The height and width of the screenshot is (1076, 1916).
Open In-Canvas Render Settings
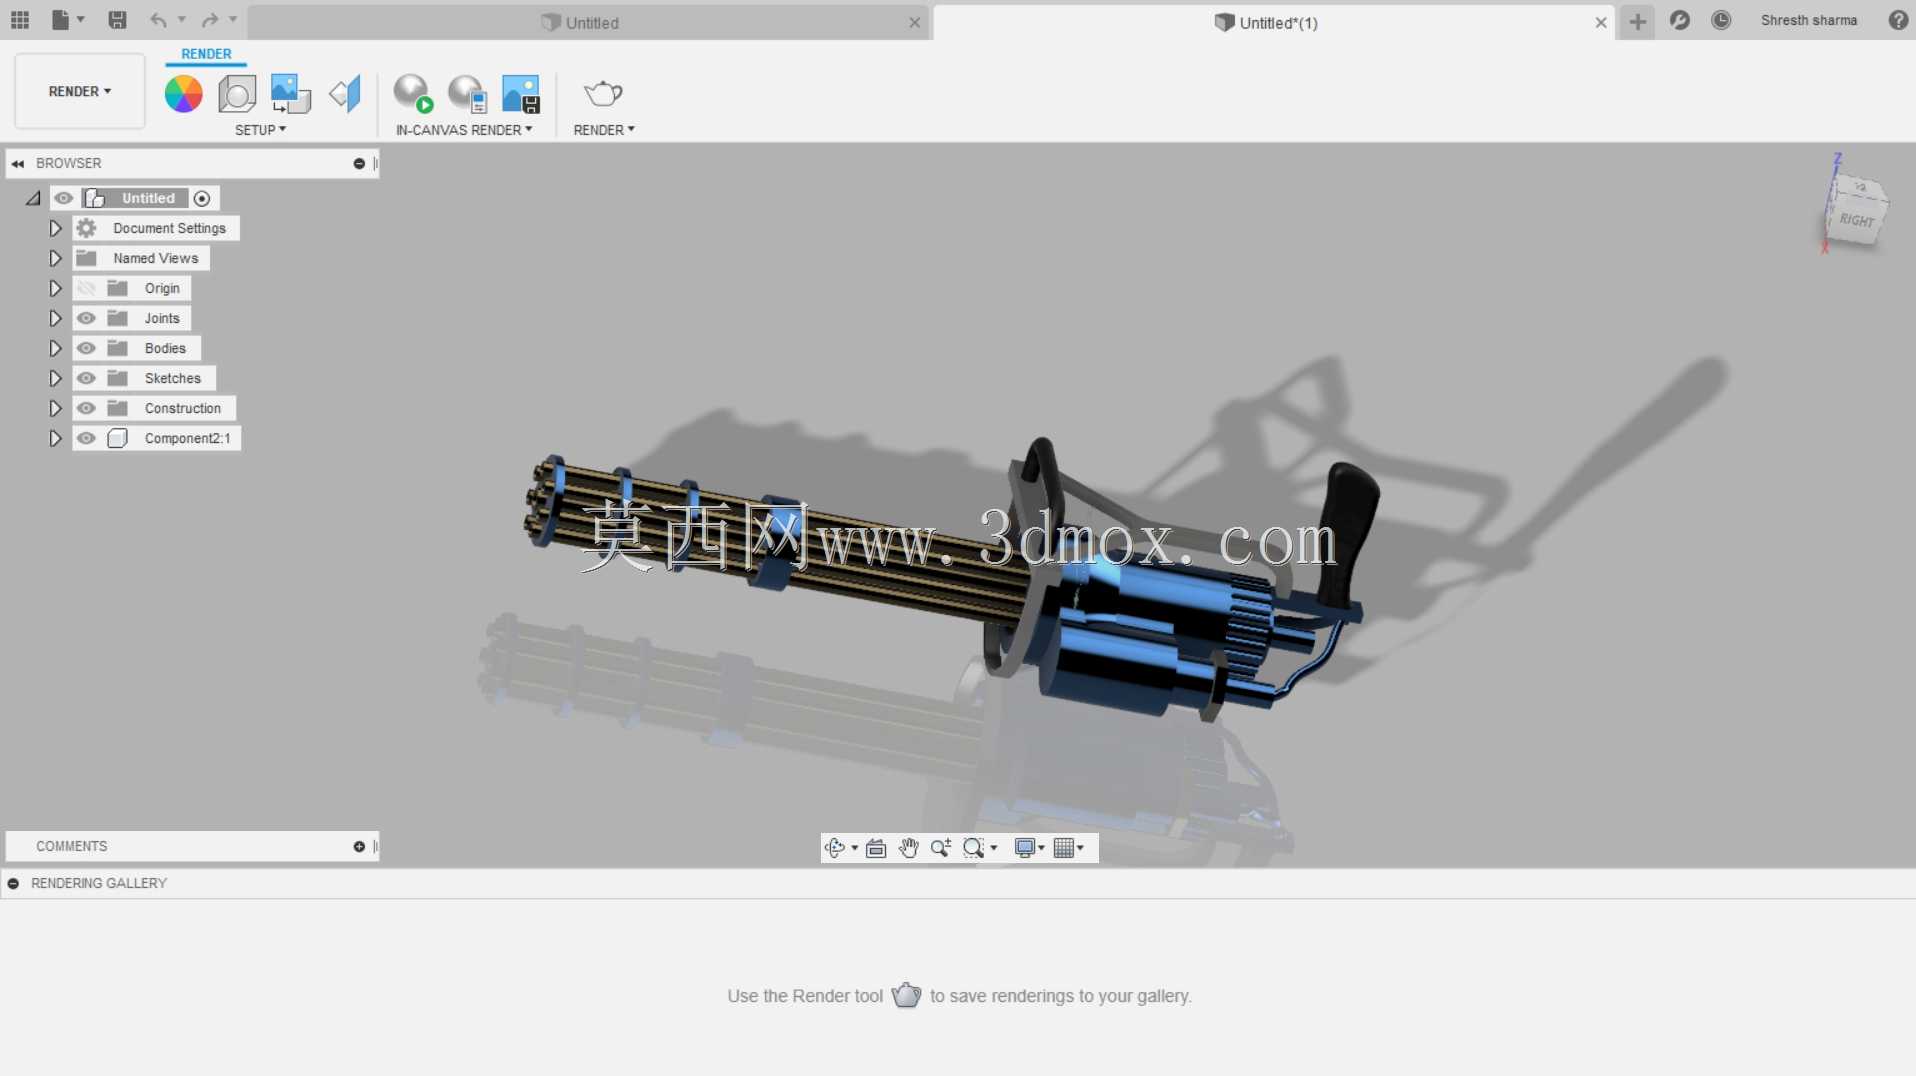467,94
